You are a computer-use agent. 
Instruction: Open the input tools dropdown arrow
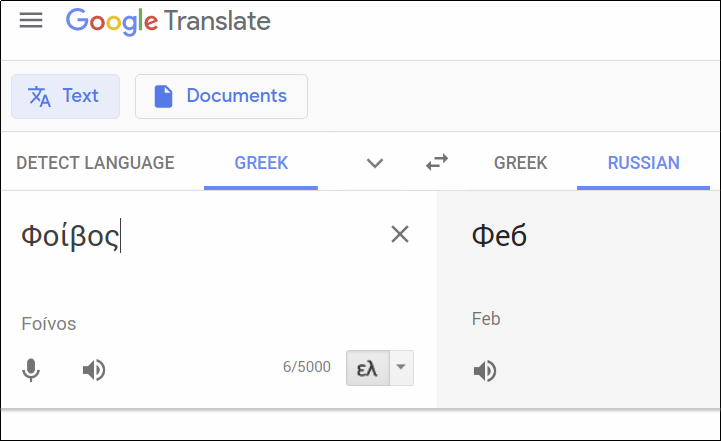click(x=400, y=368)
